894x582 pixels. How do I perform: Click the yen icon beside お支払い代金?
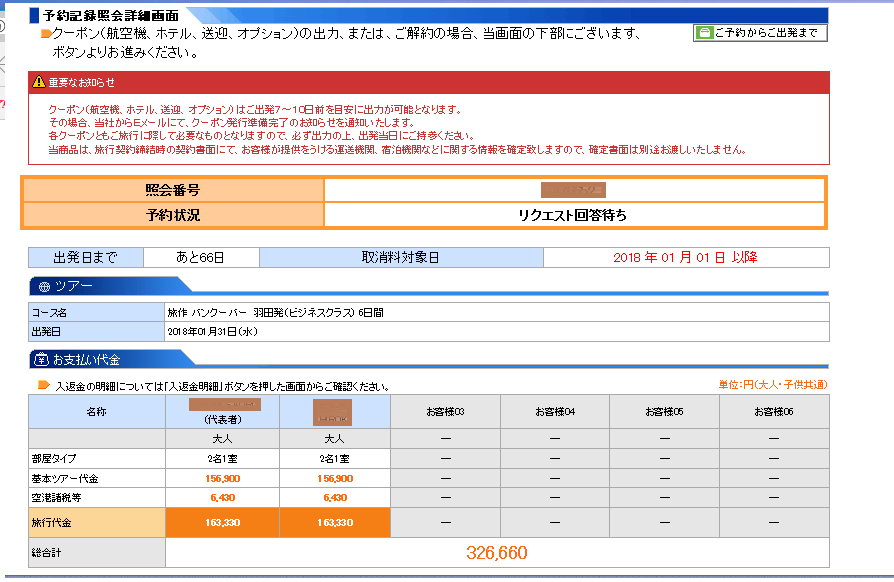coord(41,360)
